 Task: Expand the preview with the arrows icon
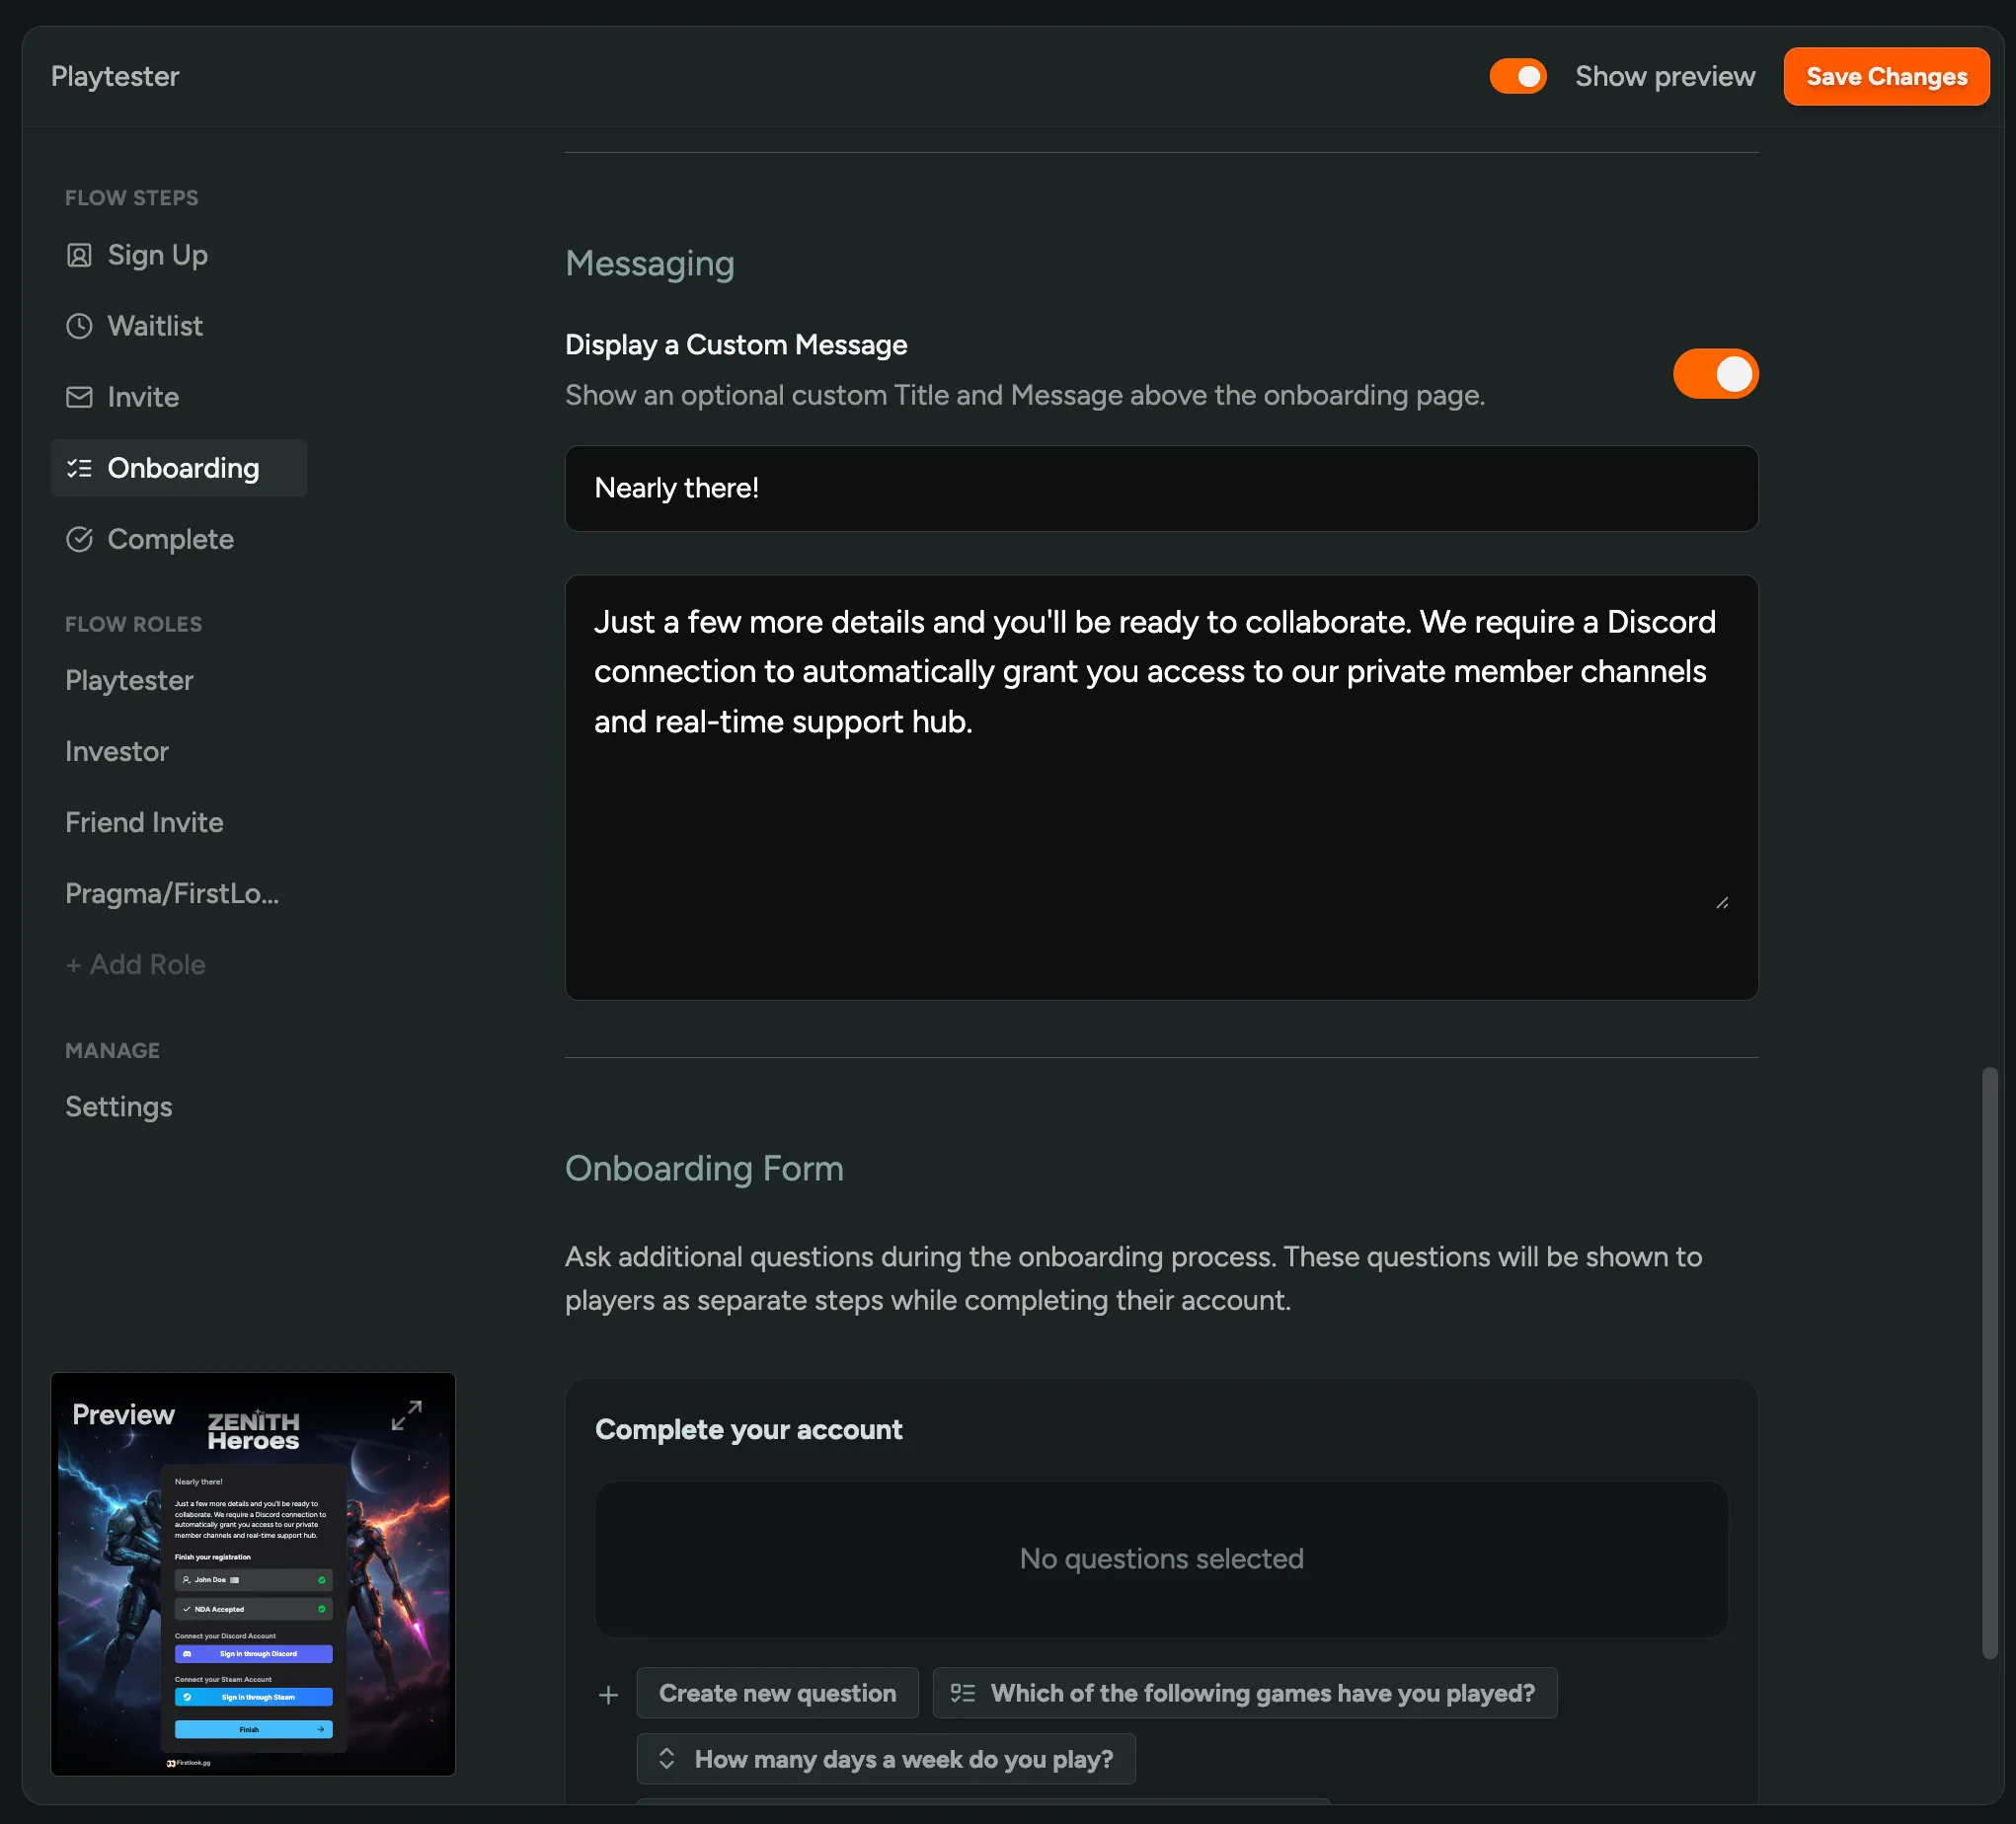[406, 1415]
